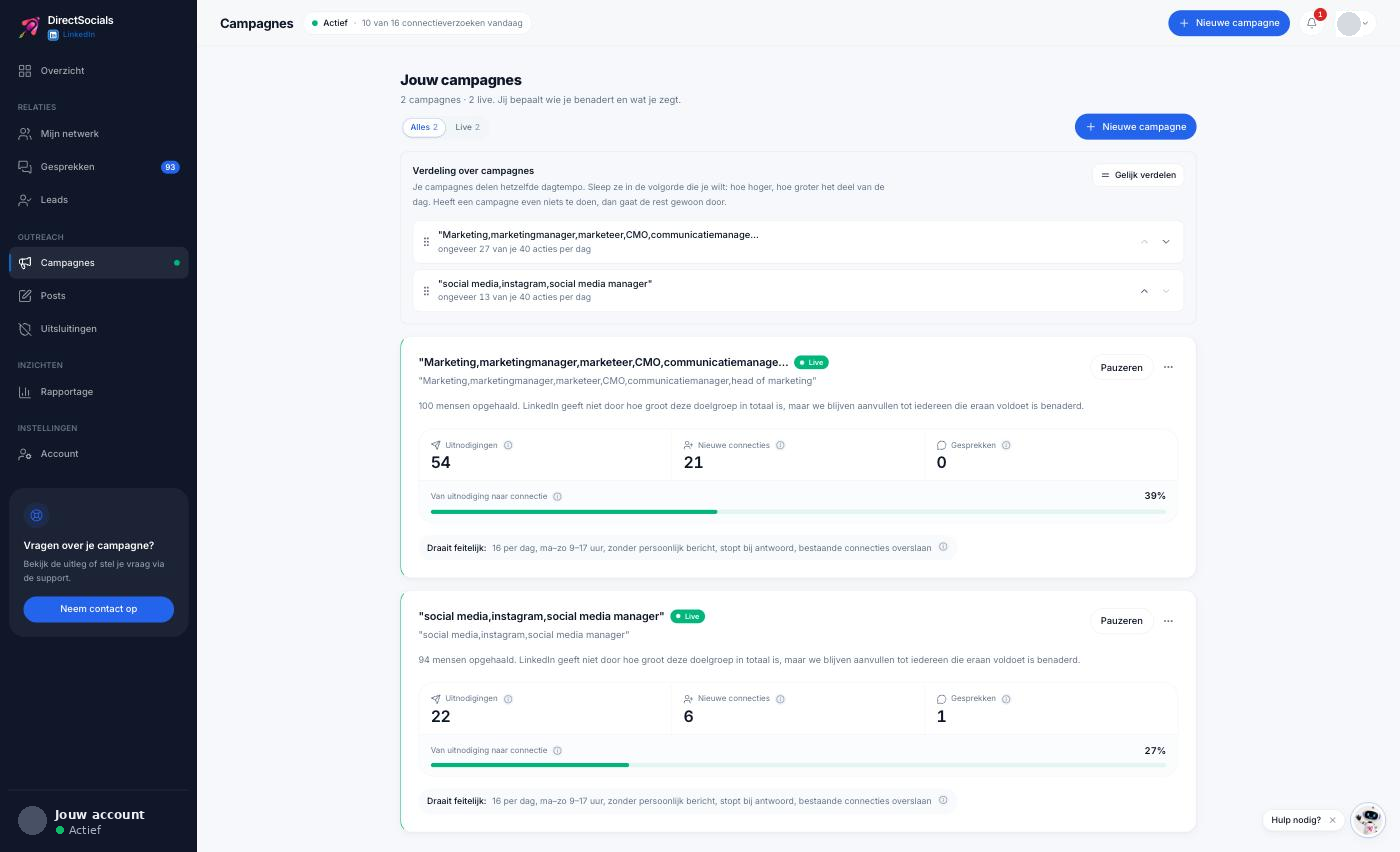Open the help chatbot robot icon
1400x852 pixels.
pos(1368,820)
